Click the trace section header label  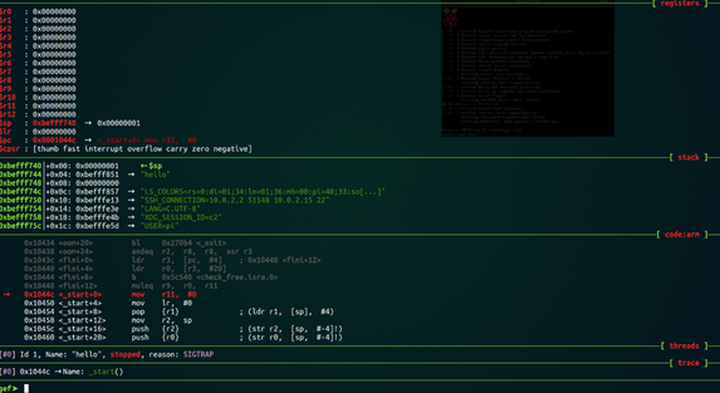688,363
